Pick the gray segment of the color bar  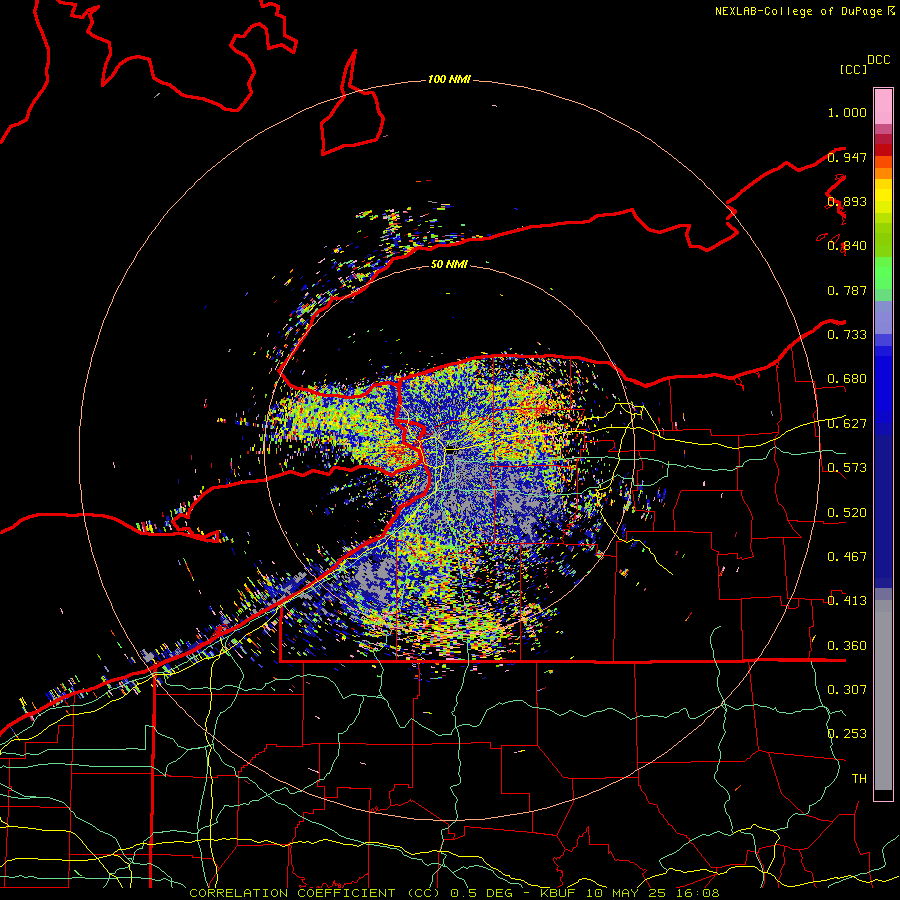(883, 695)
